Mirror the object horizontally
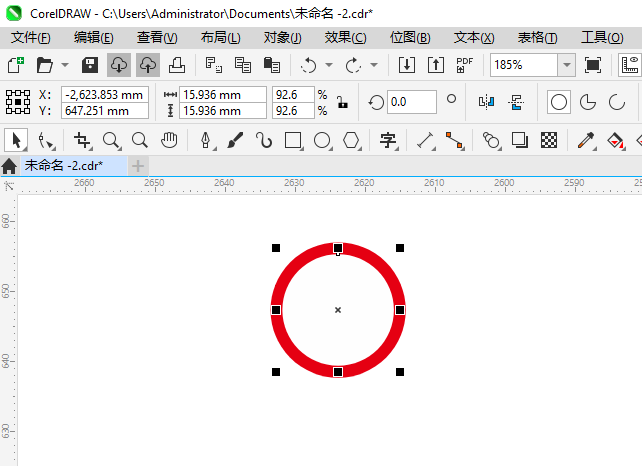642x466 pixels. [486, 102]
